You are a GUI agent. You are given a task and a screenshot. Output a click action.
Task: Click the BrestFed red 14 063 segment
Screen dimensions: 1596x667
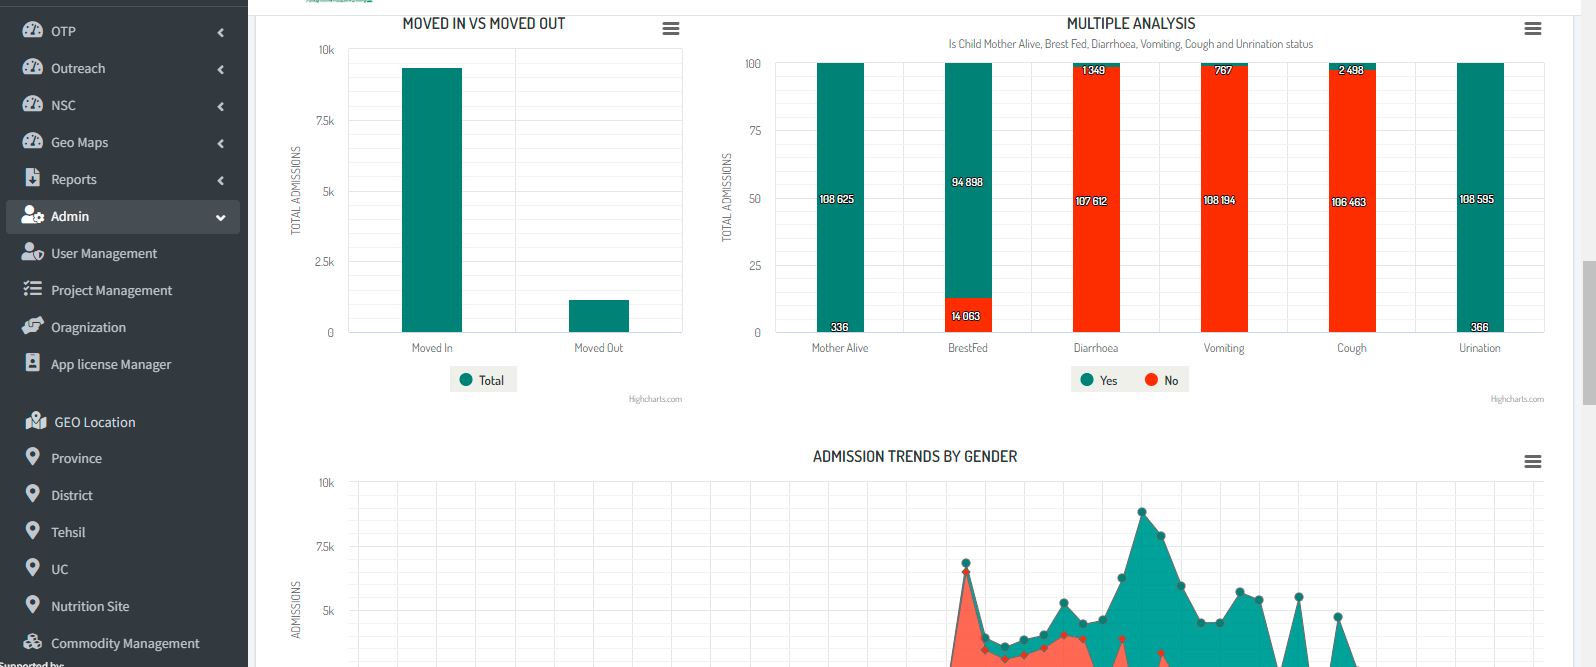pyautogui.click(x=968, y=315)
